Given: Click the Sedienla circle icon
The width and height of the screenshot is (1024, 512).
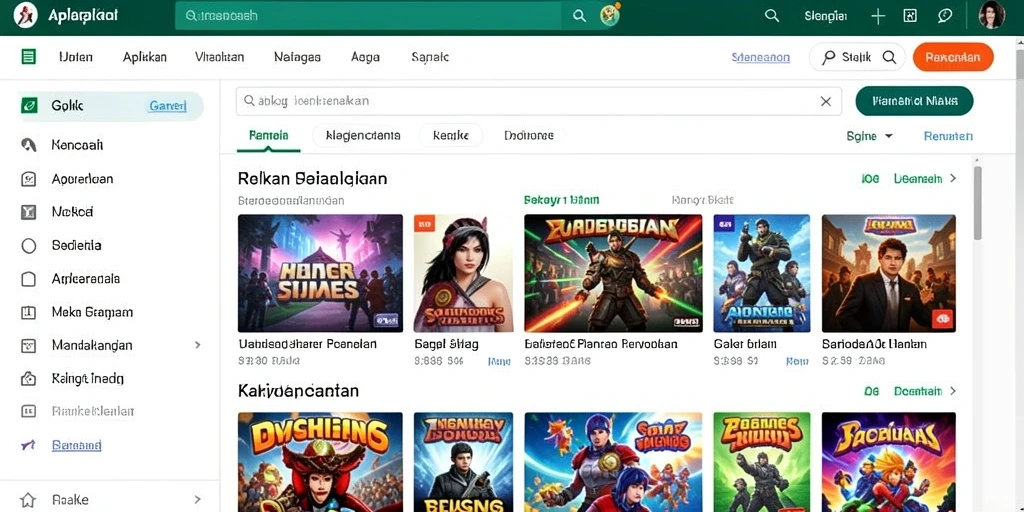Looking at the screenshot, I should pos(29,246).
